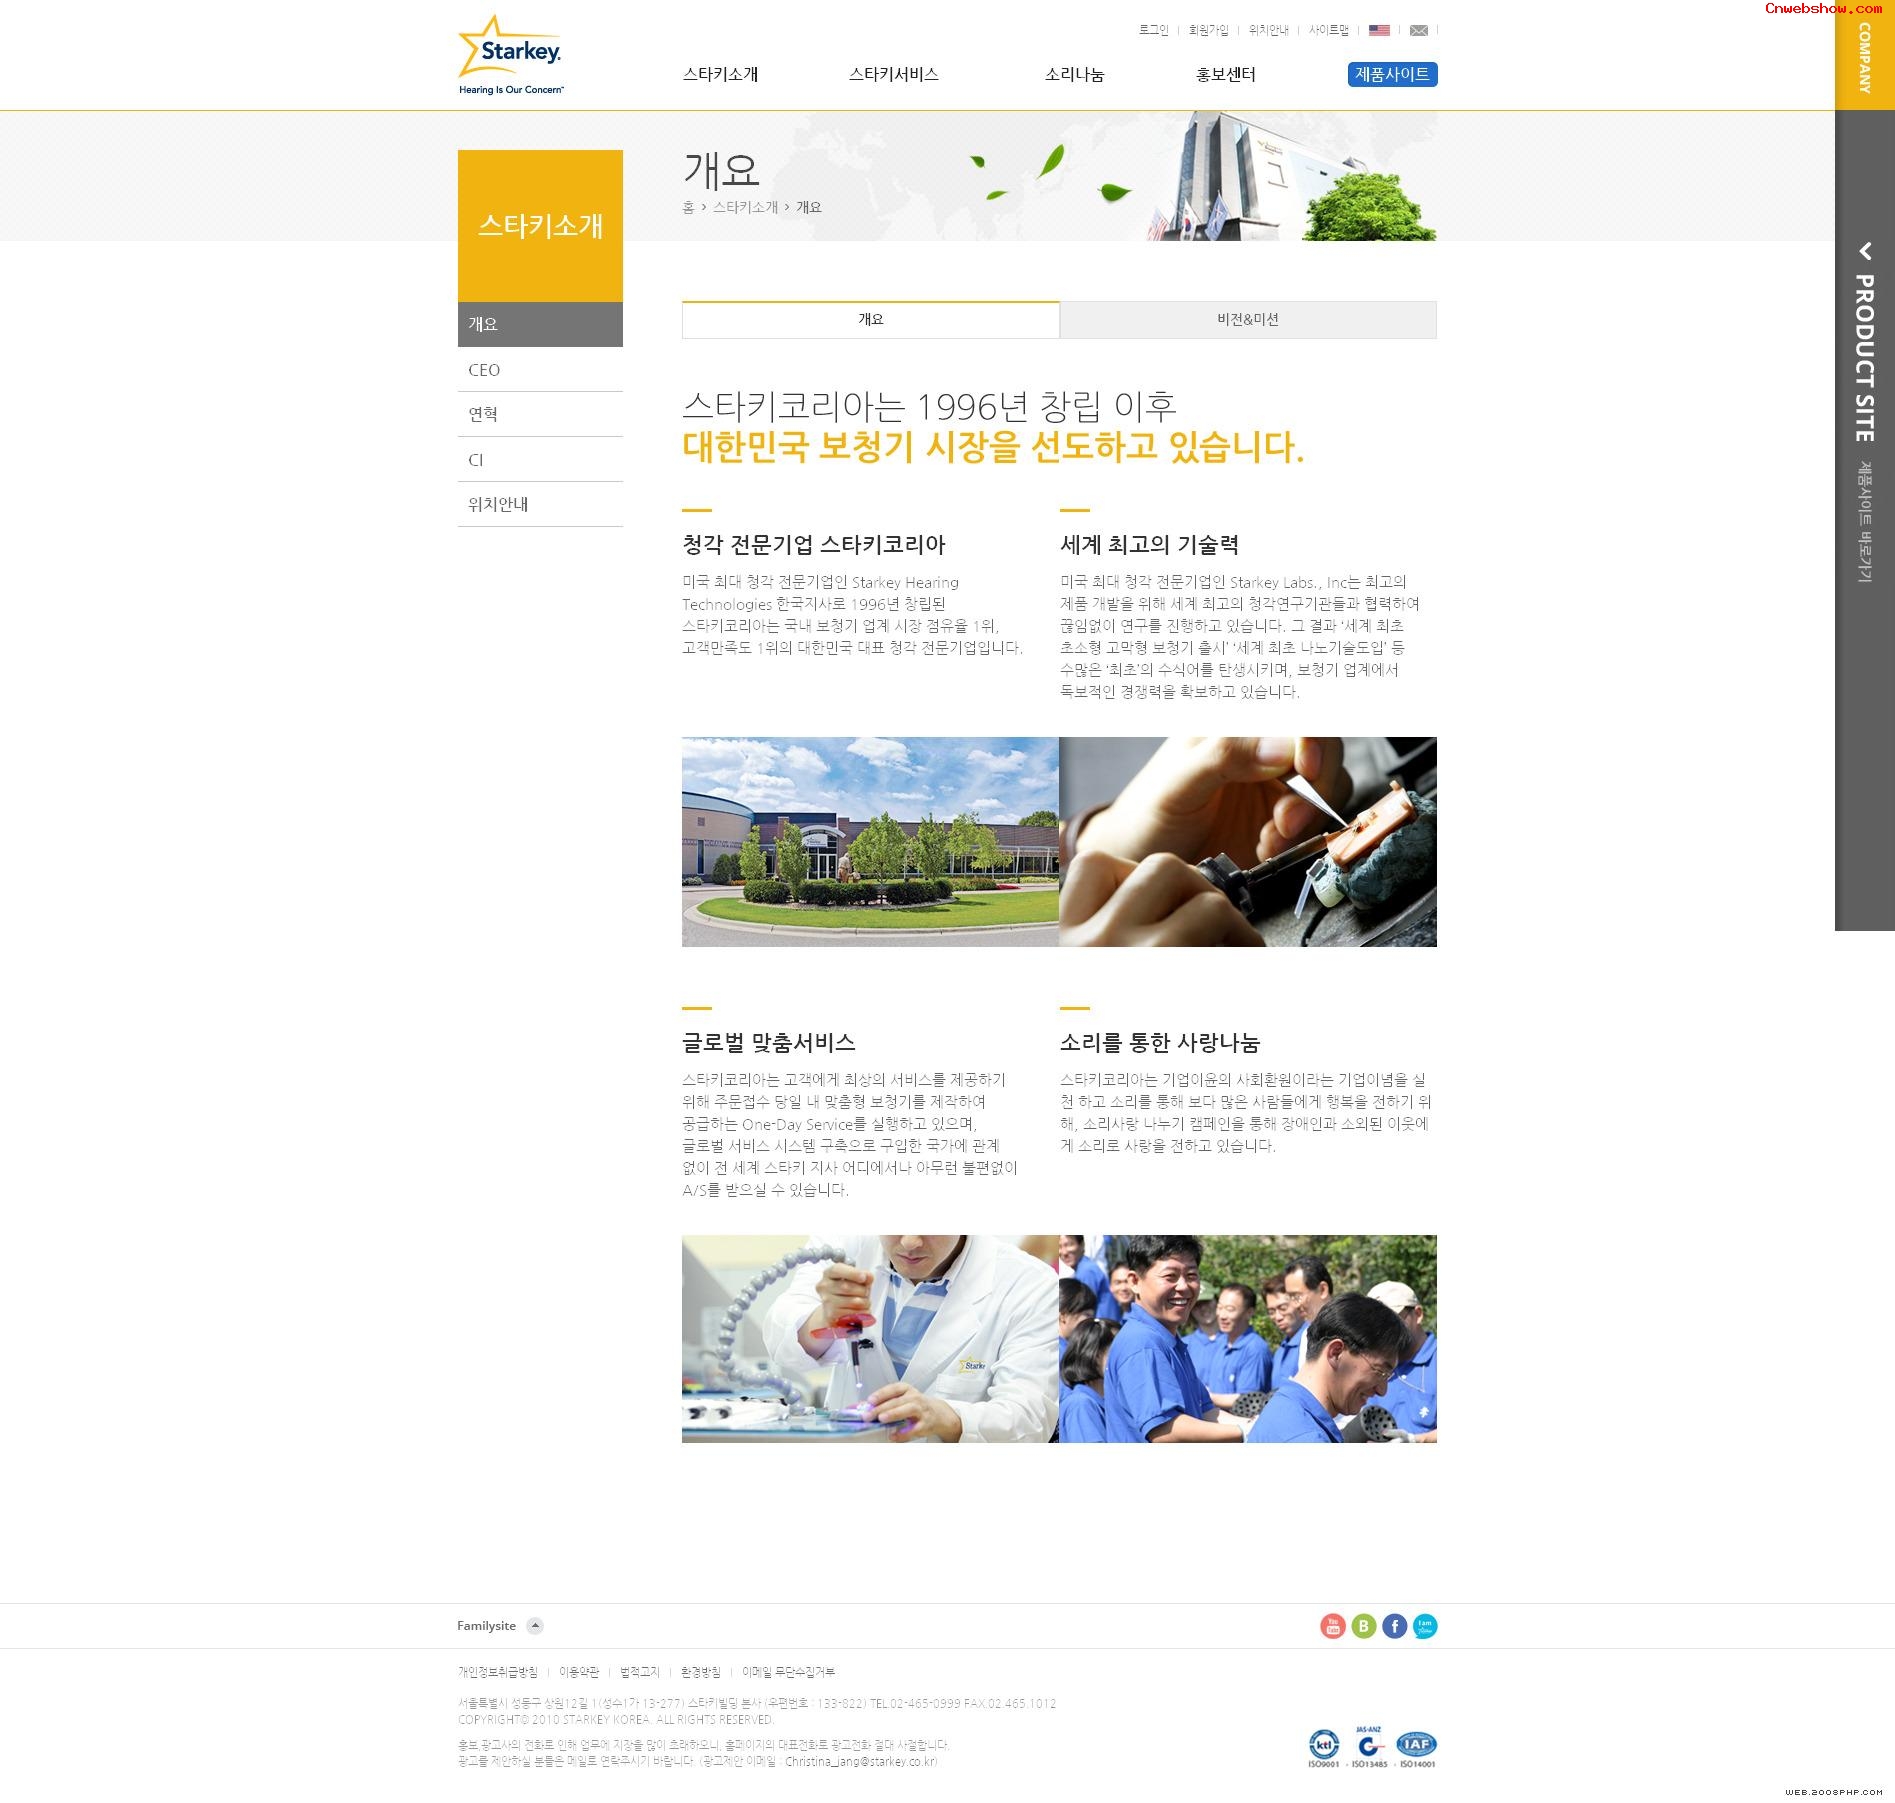This screenshot has width=1895, height=1803.
Task: Open the envelope mail icon
Action: coord(1418,30)
